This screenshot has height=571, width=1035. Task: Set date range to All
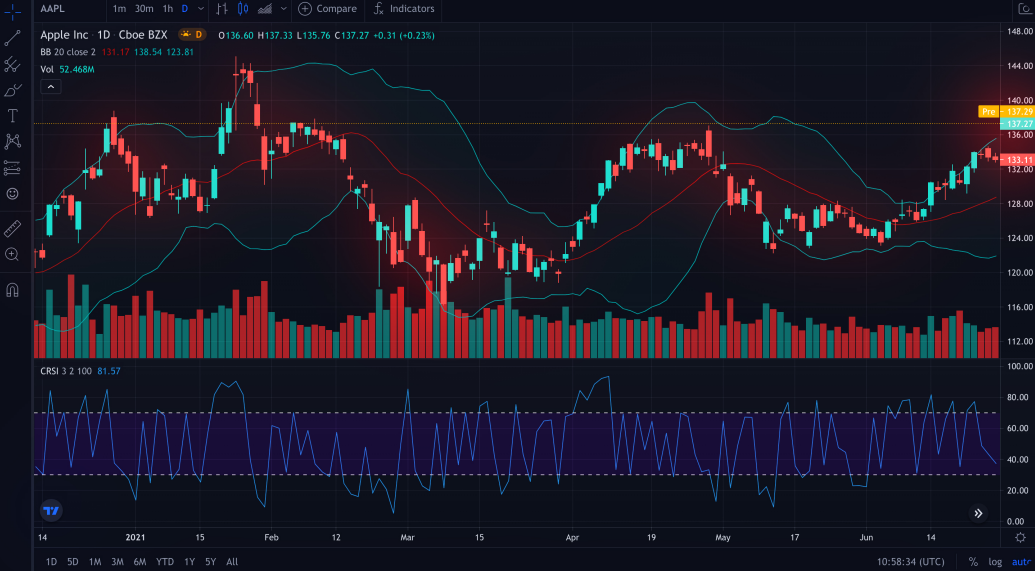pos(232,562)
